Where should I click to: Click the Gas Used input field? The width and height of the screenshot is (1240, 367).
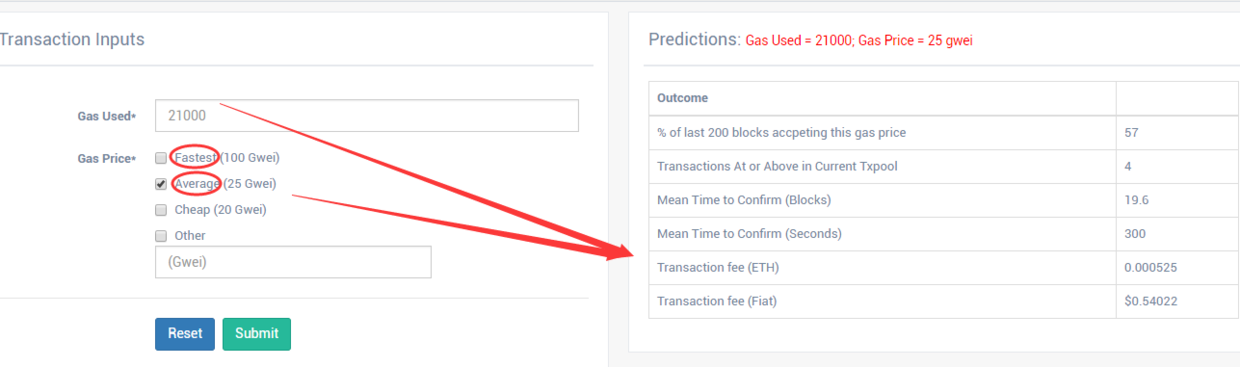367,115
